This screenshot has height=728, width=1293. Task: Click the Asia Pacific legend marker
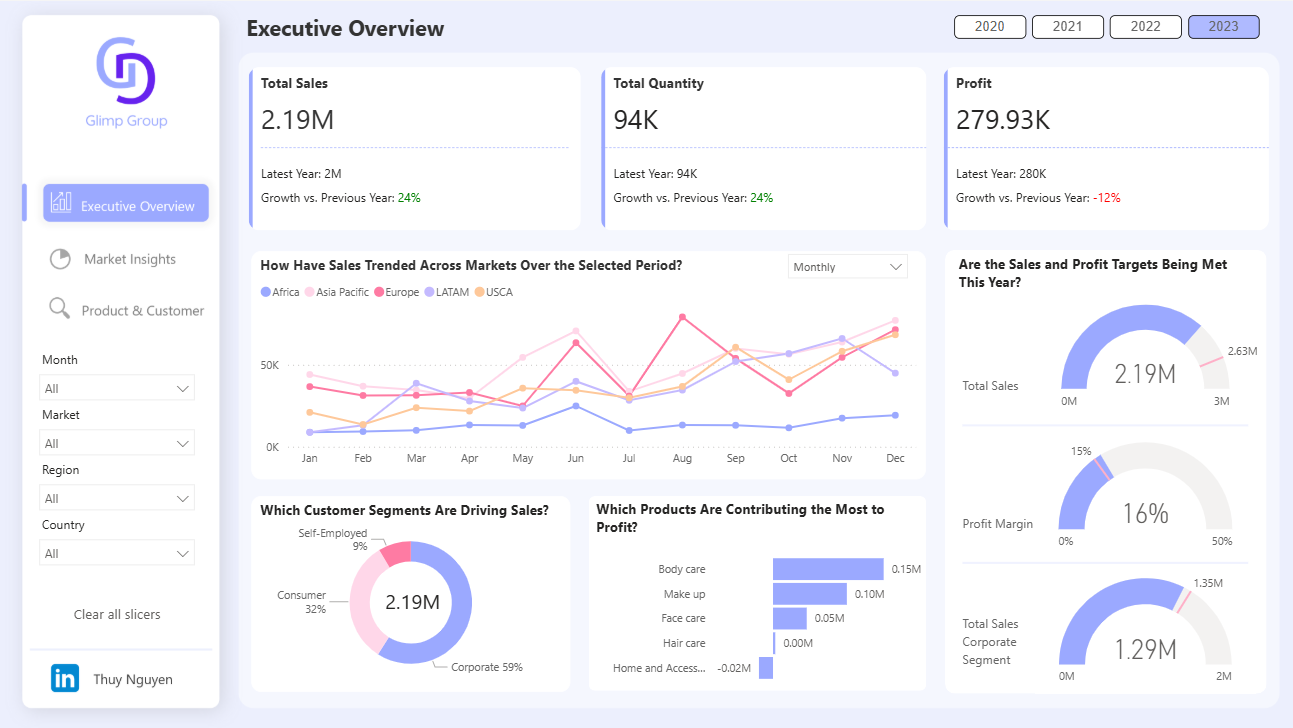(x=309, y=292)
